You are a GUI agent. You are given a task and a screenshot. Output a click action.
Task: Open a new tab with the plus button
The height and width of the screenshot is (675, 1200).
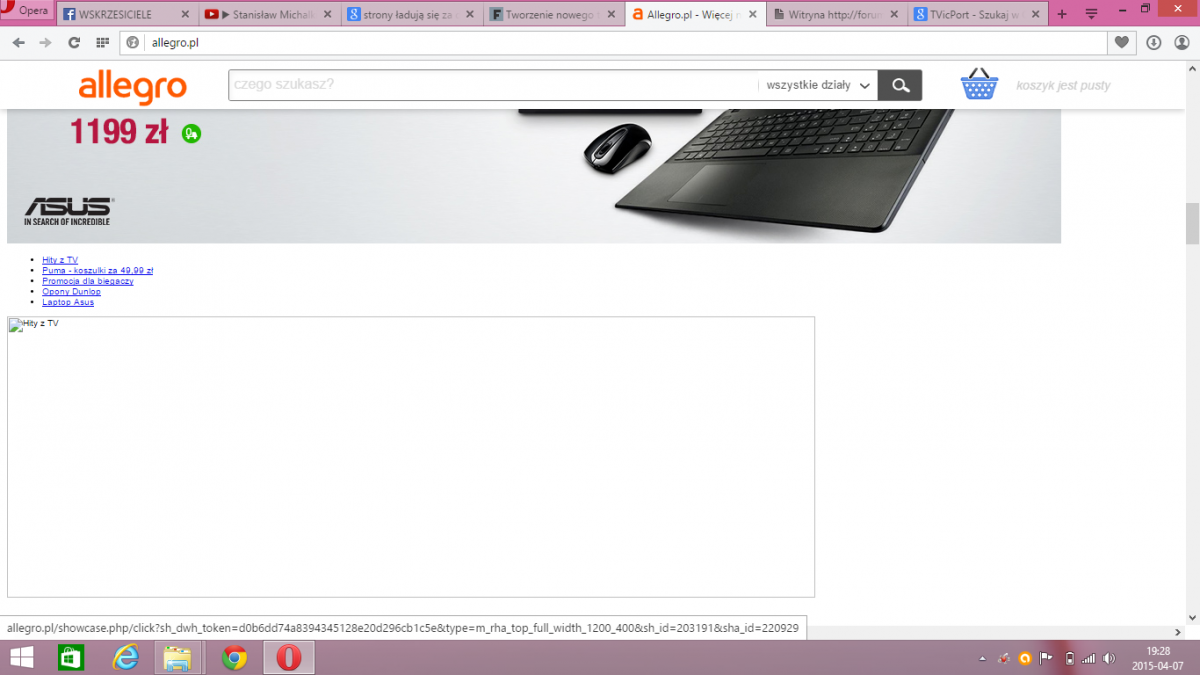1062,15
